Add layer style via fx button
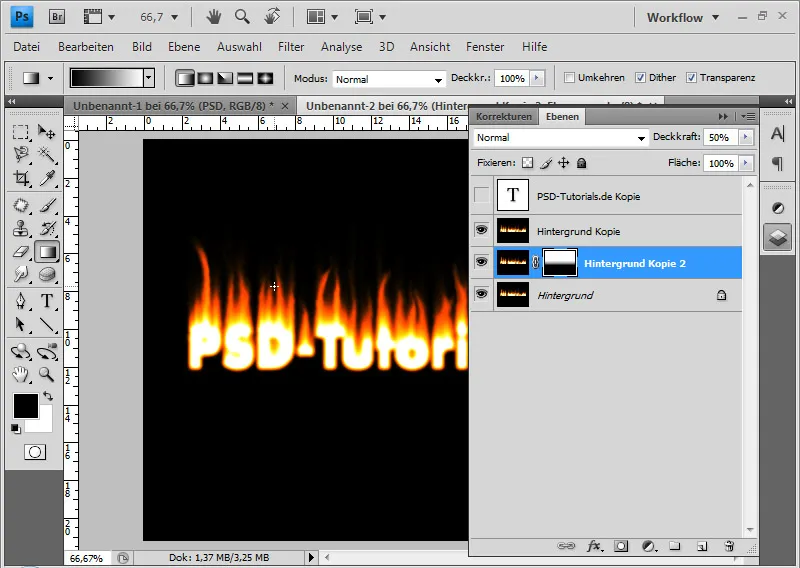800x568 pixels. [594, 547]
